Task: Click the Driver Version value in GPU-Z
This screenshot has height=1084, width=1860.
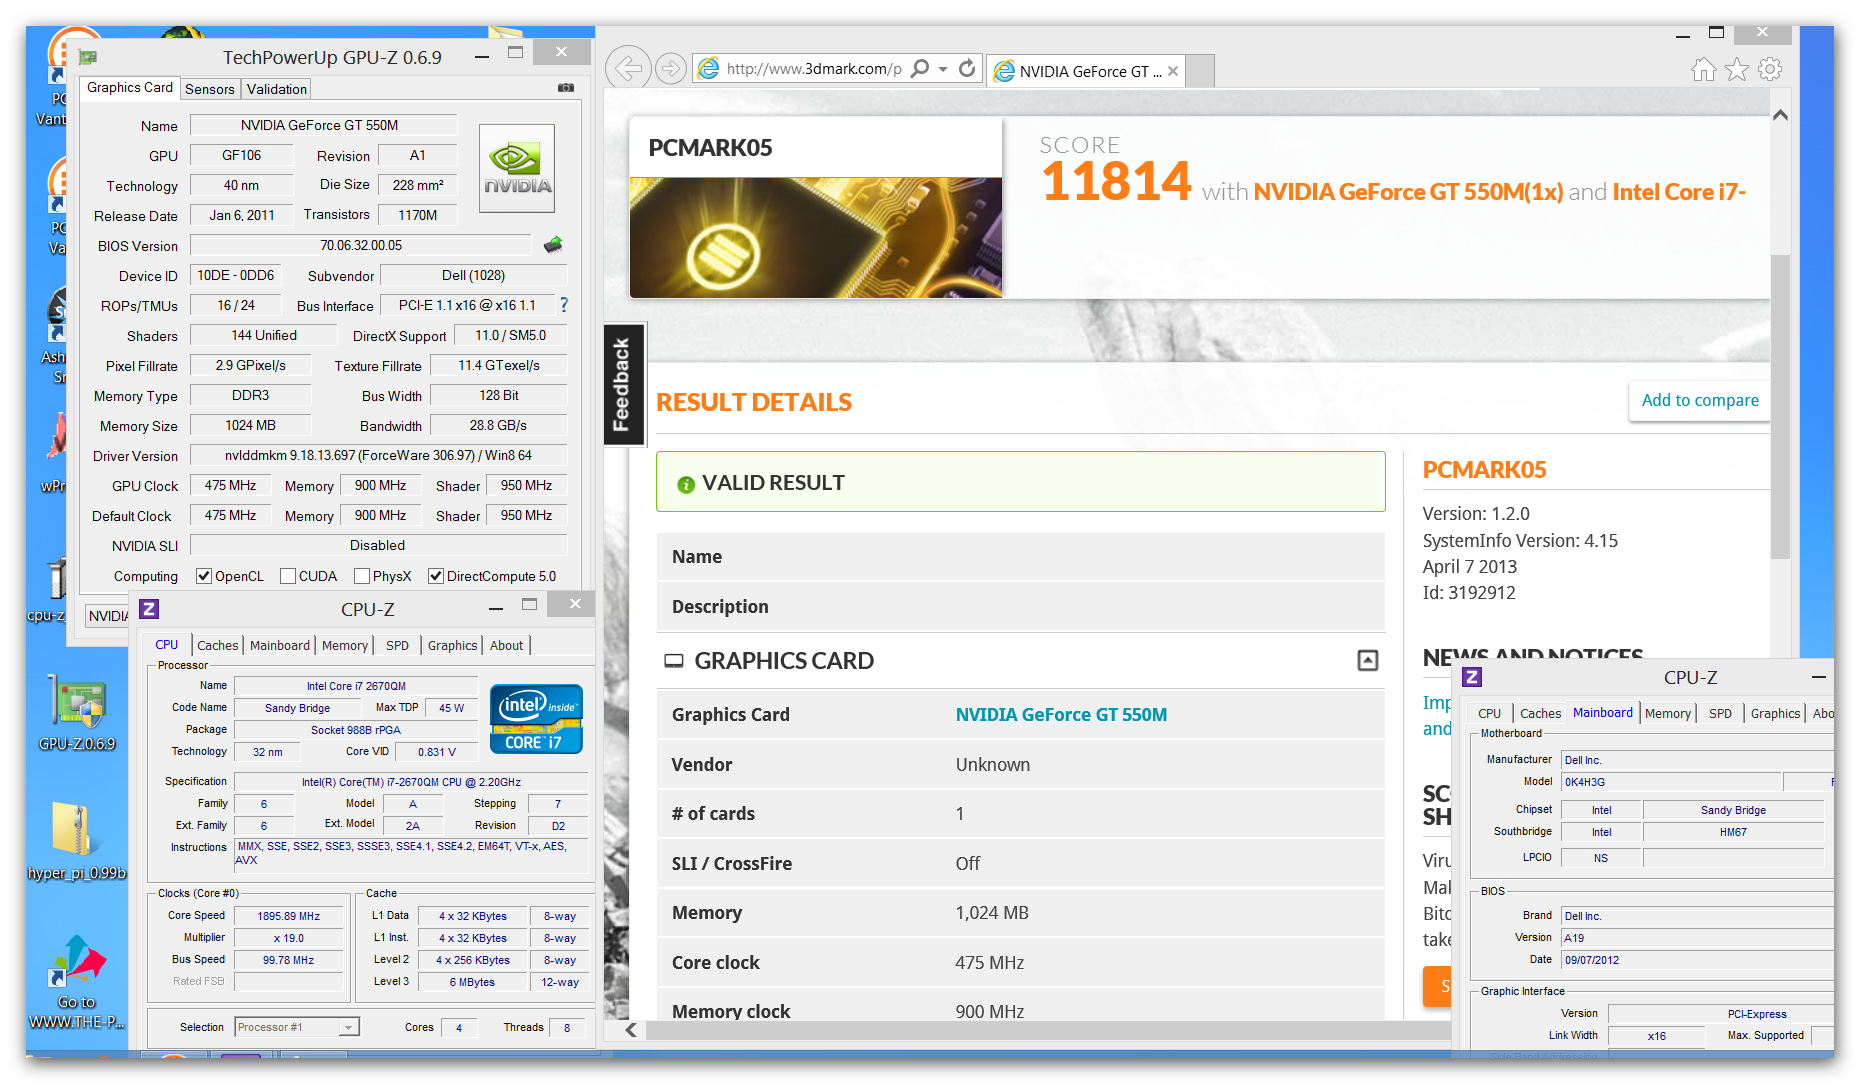Action: tap(378, 455)
